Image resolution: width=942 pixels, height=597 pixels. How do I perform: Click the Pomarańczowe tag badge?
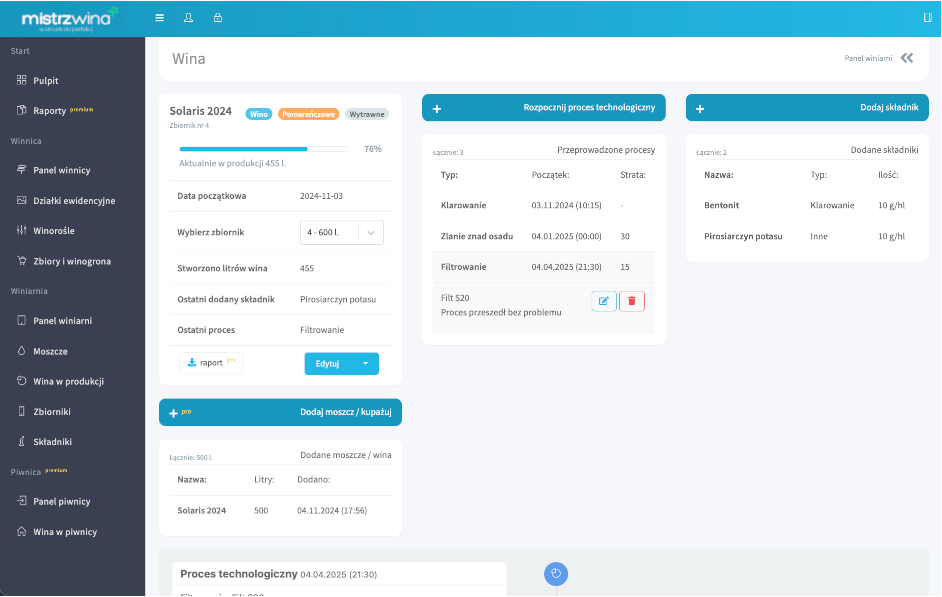coord(309,114)
